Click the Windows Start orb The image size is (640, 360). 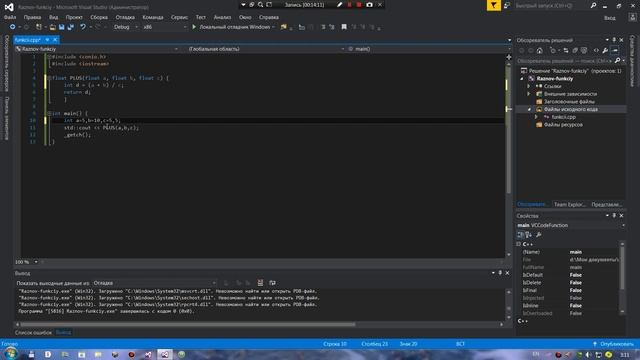[x=10, y=354]
